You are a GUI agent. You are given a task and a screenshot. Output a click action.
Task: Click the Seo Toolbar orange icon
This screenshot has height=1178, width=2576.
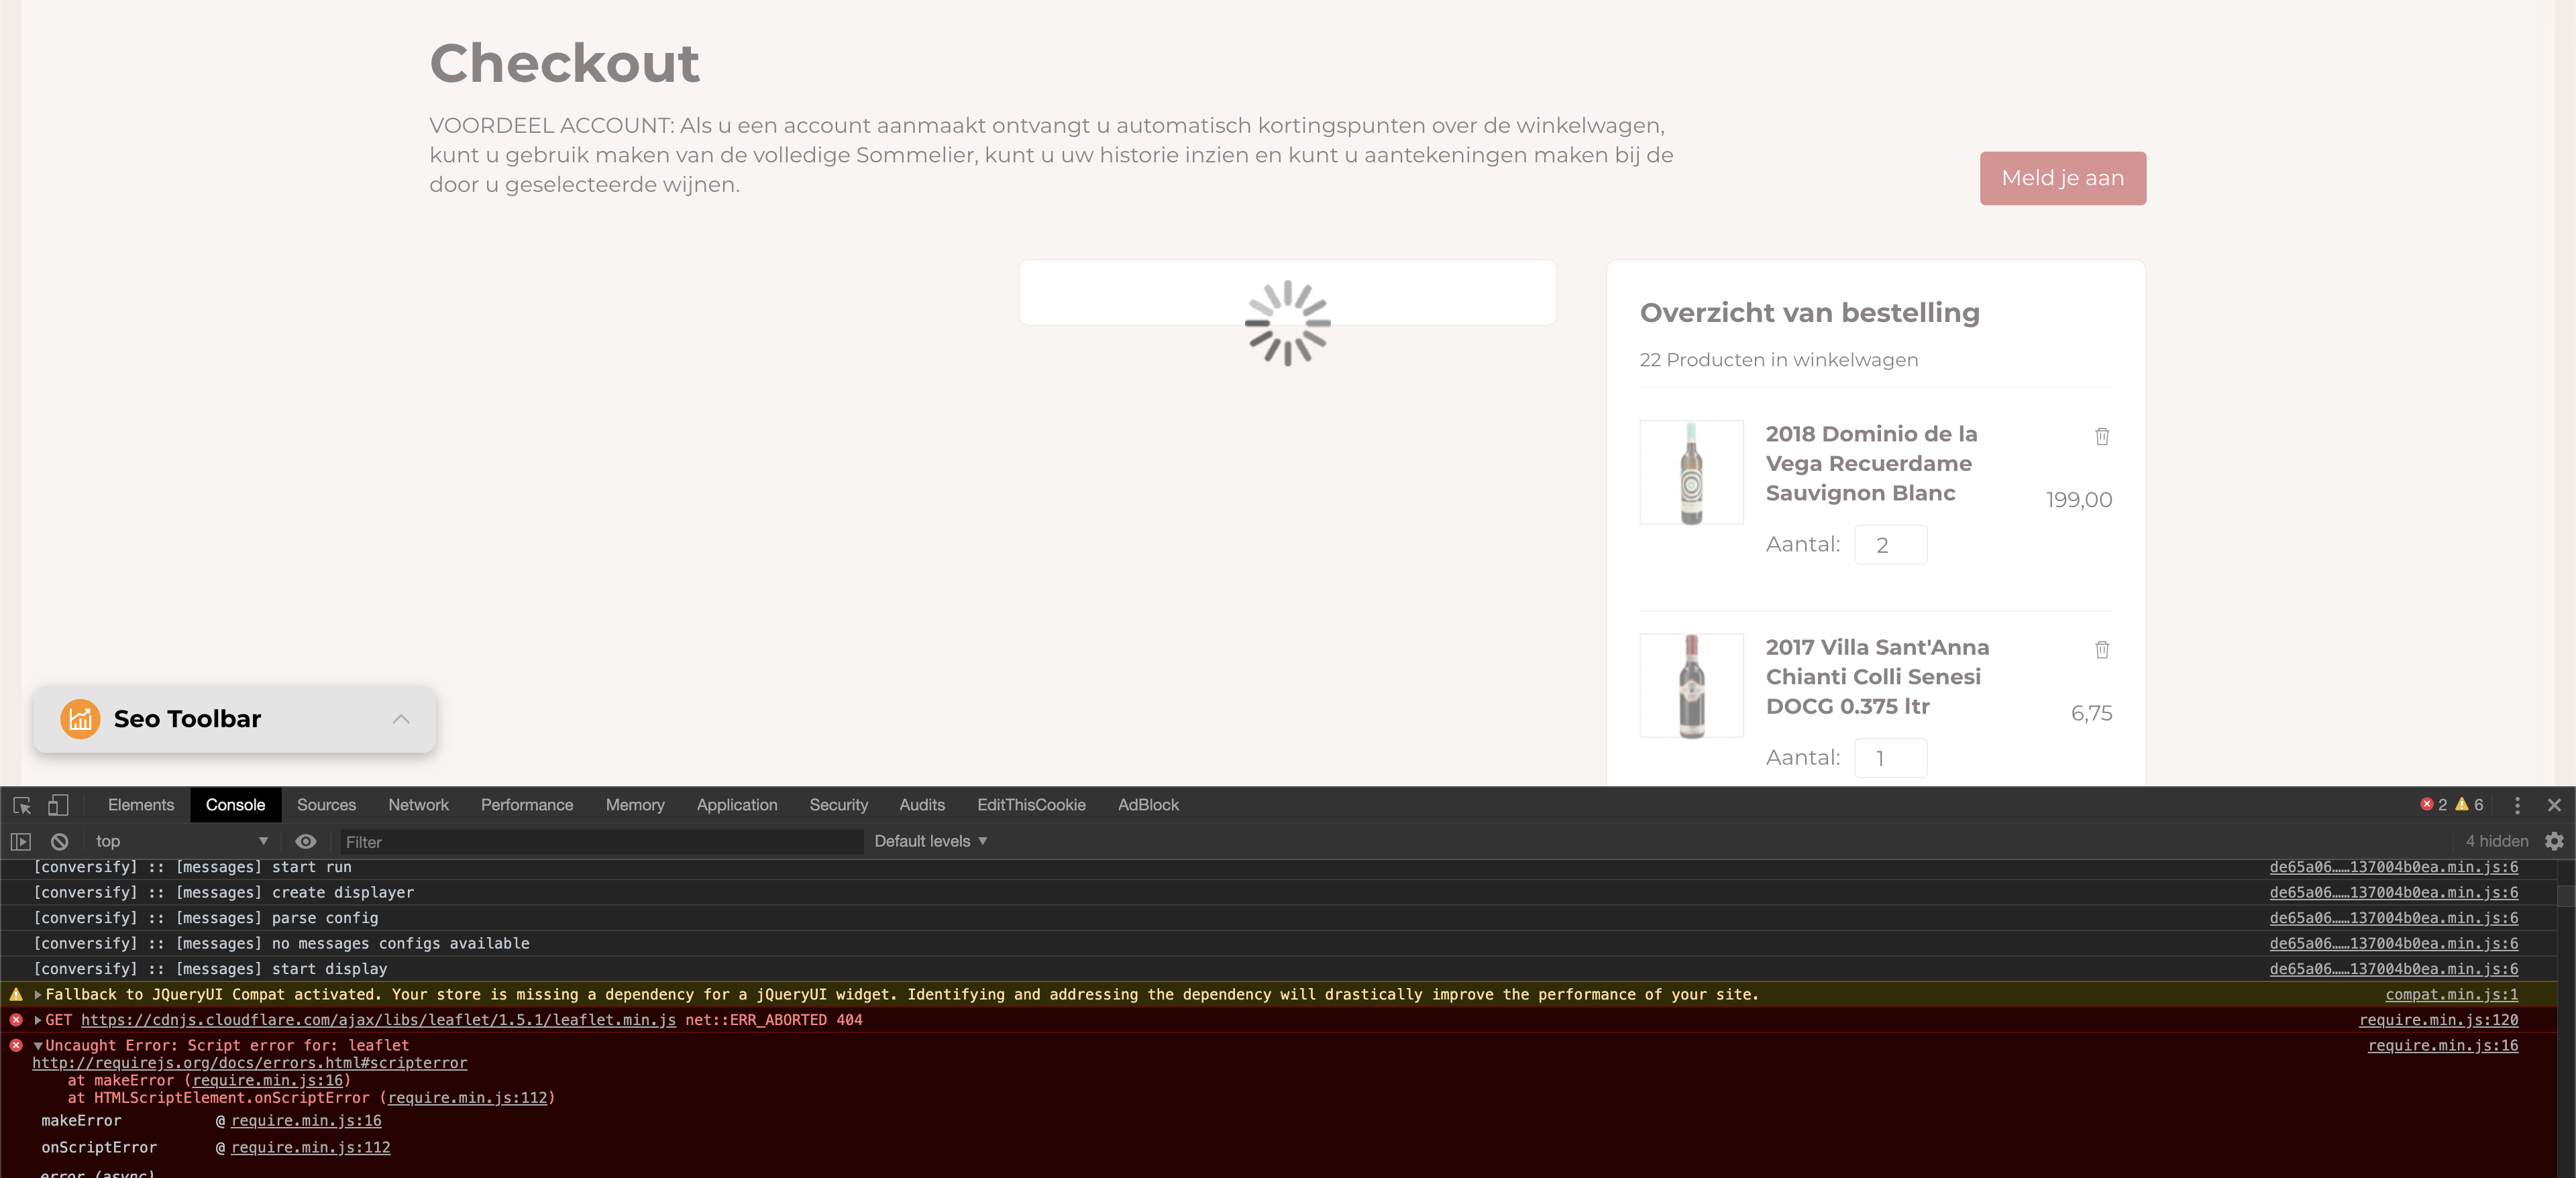(x=80, y=719)
